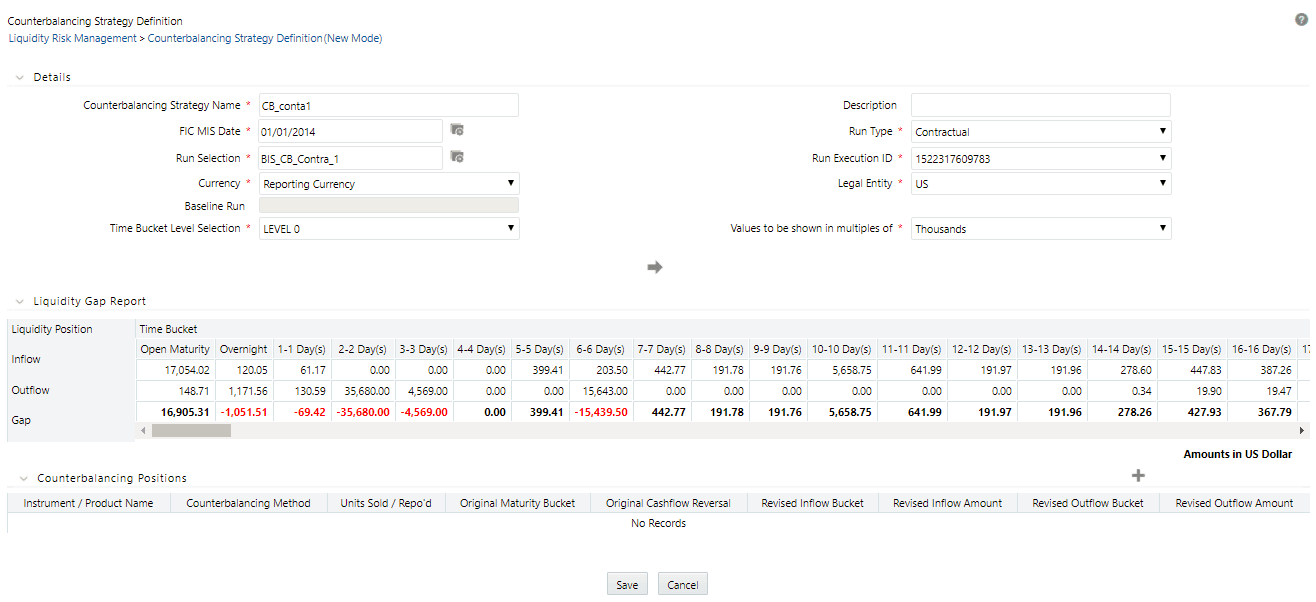
Task: Open the help question mark icon
Action: pos(1301,20)
